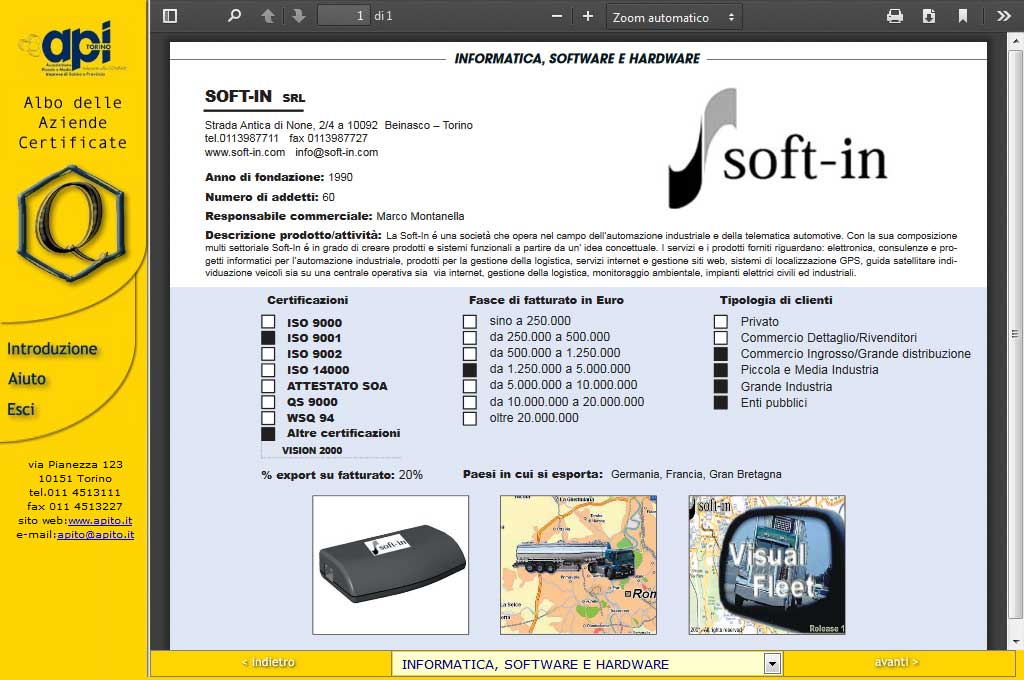Select Esci to exit
The width and height of the screenshot is (1024, 680).
tap(21, 410)
